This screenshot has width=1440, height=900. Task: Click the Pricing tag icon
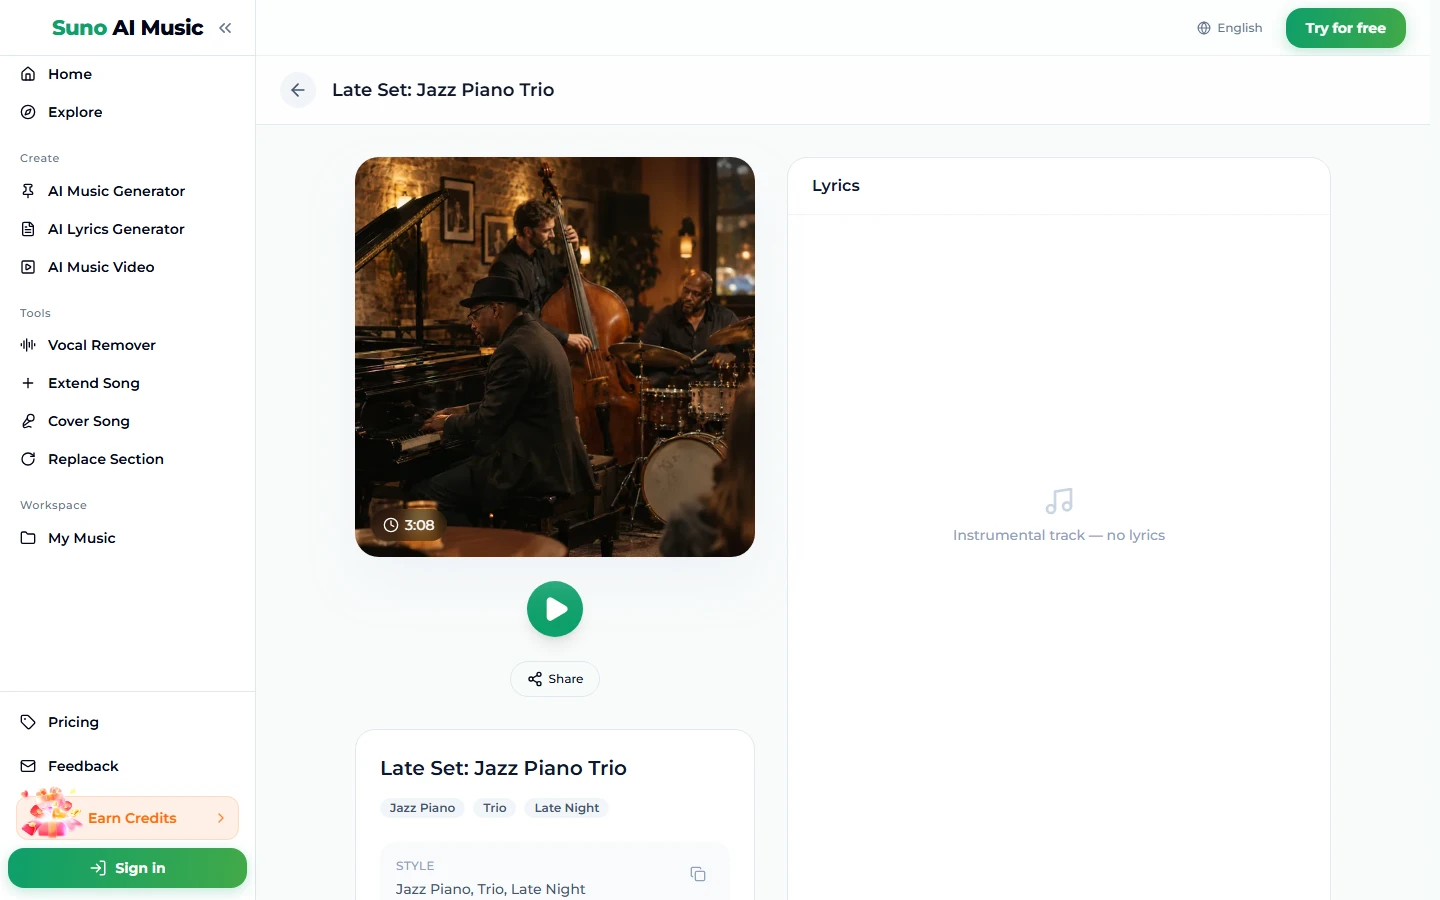pos(28,722)
